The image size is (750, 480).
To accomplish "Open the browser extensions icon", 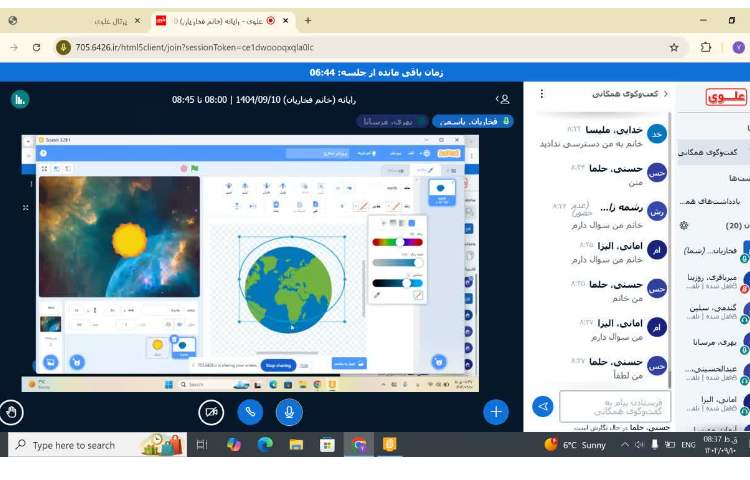I will coord(706,47).
